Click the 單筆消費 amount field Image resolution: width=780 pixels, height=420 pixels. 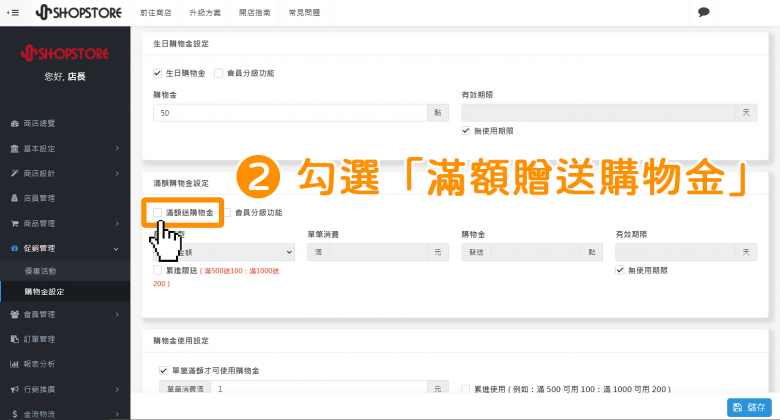[x=378, y=252]
